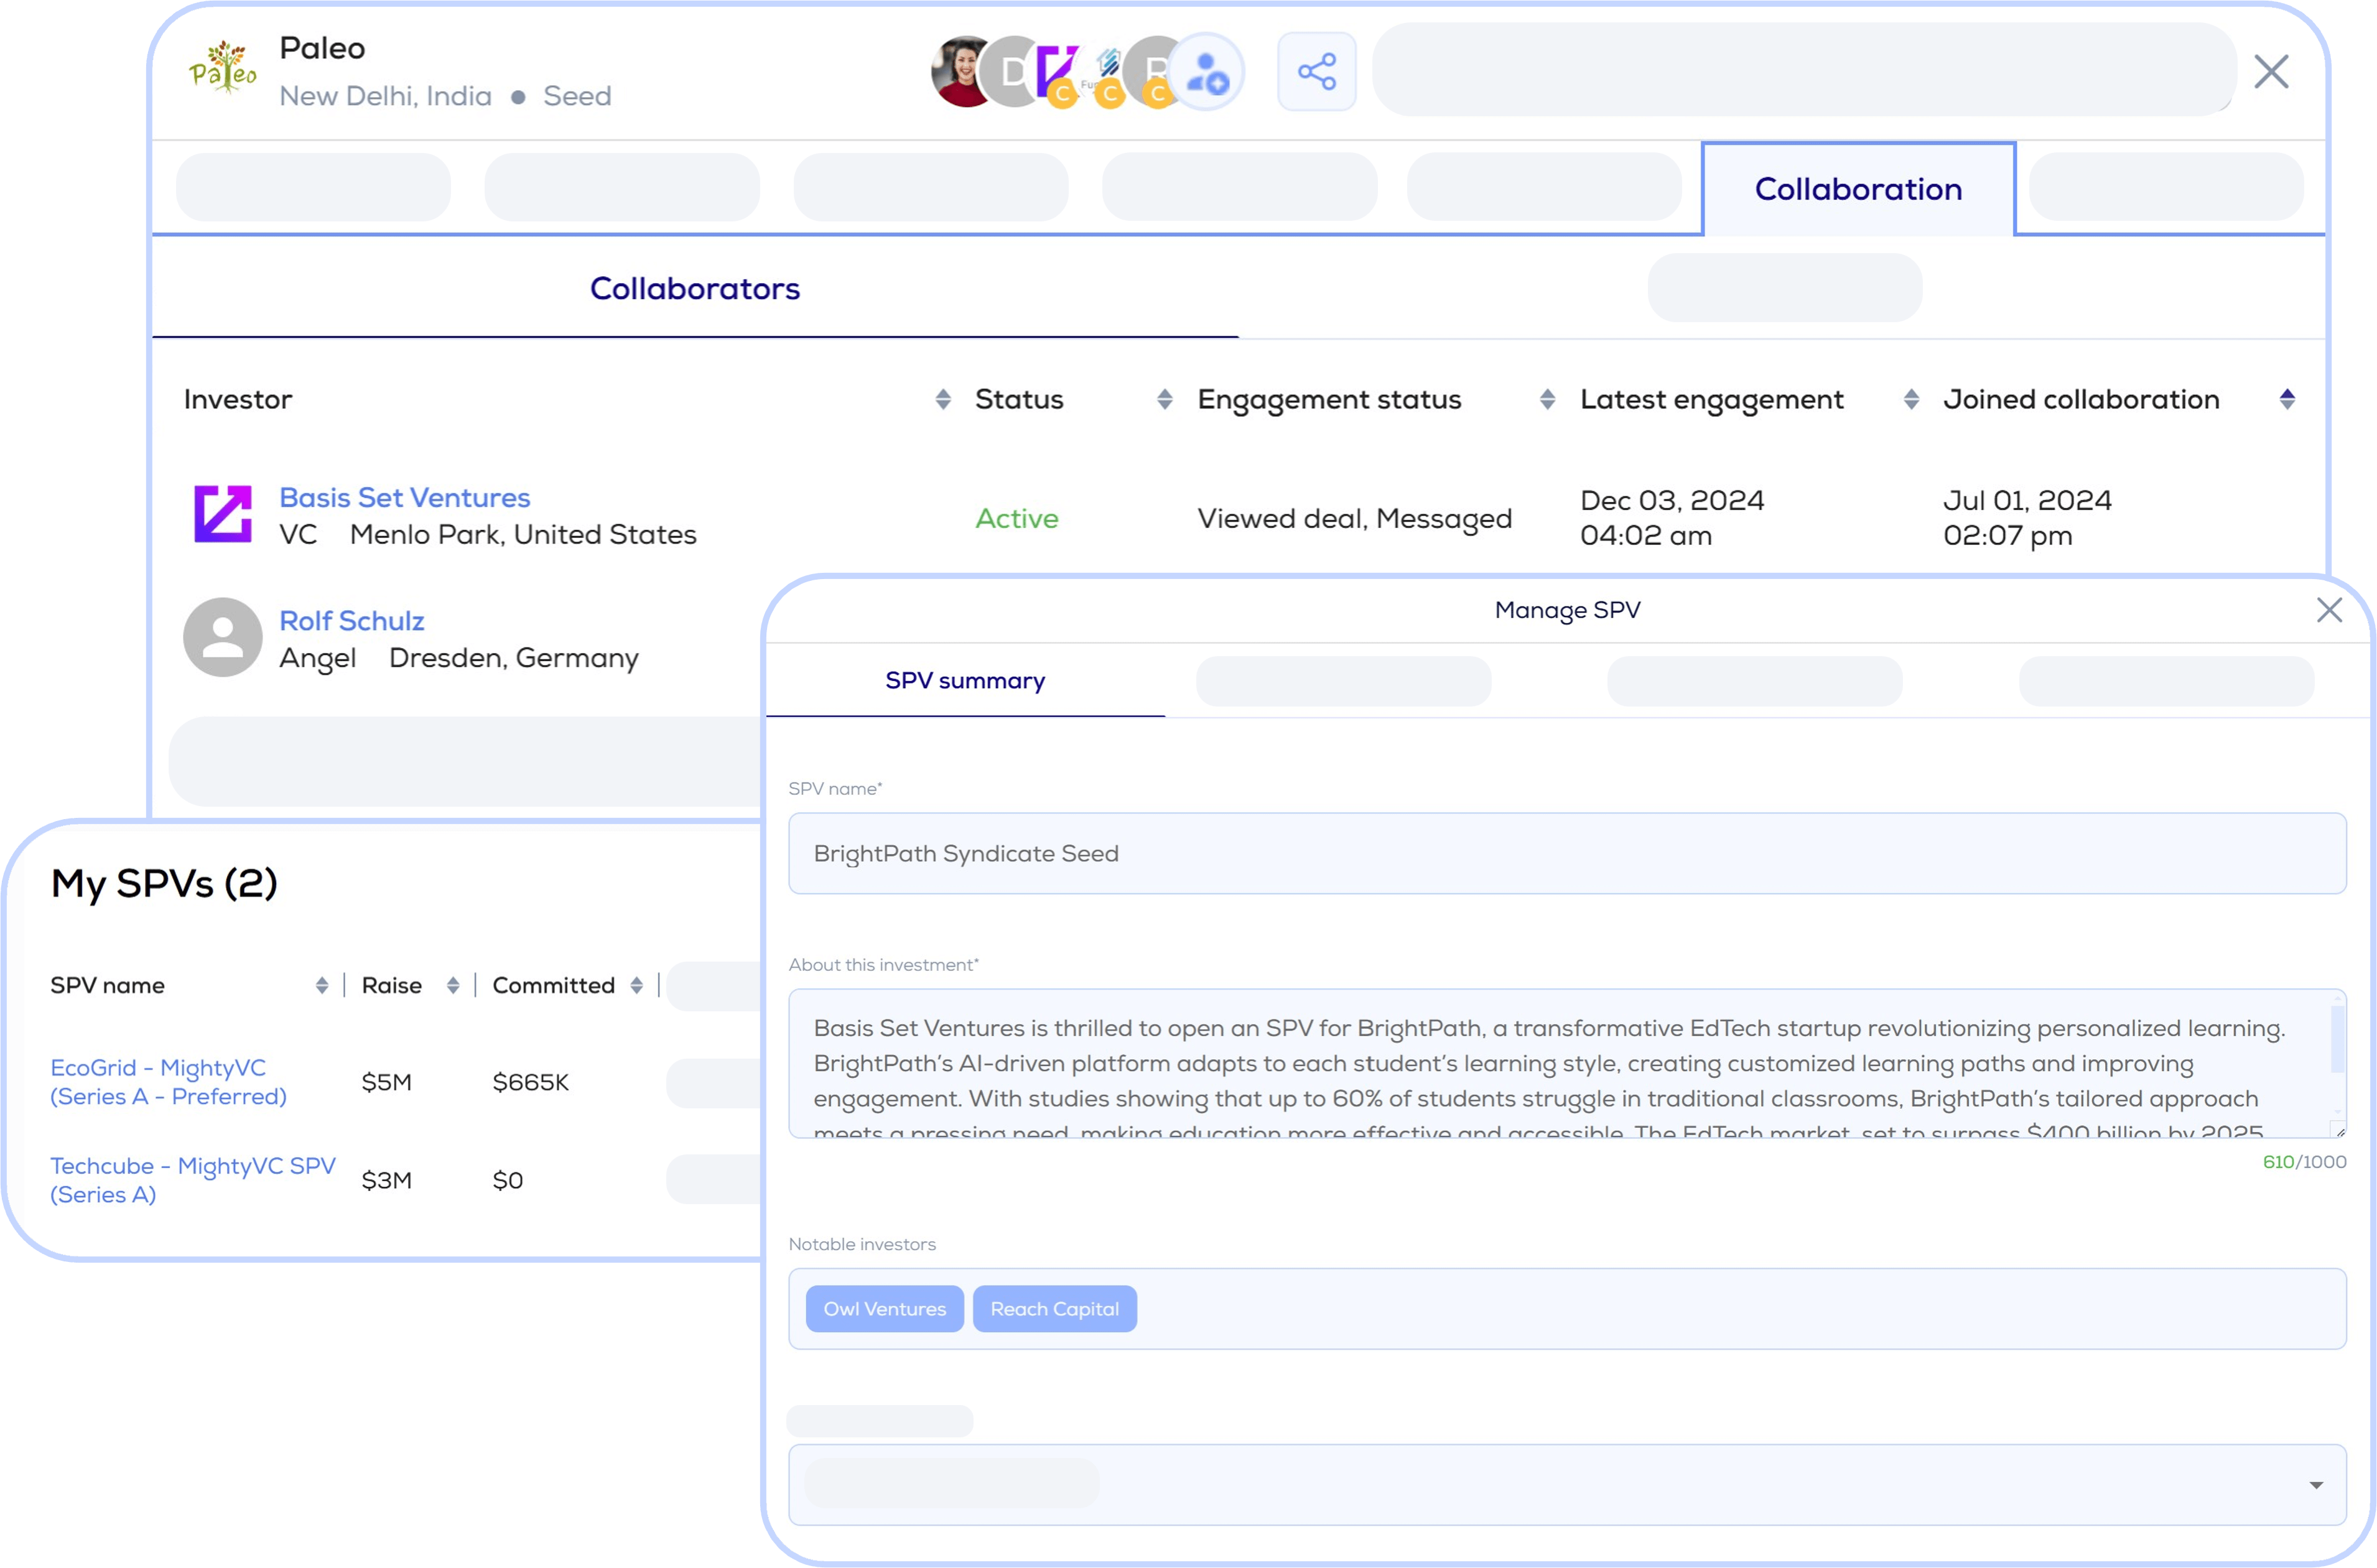Click the add collaborator person icon
Image resolution: width=2377 pixels, height=1568 pixels.
tap(1207, 72)
